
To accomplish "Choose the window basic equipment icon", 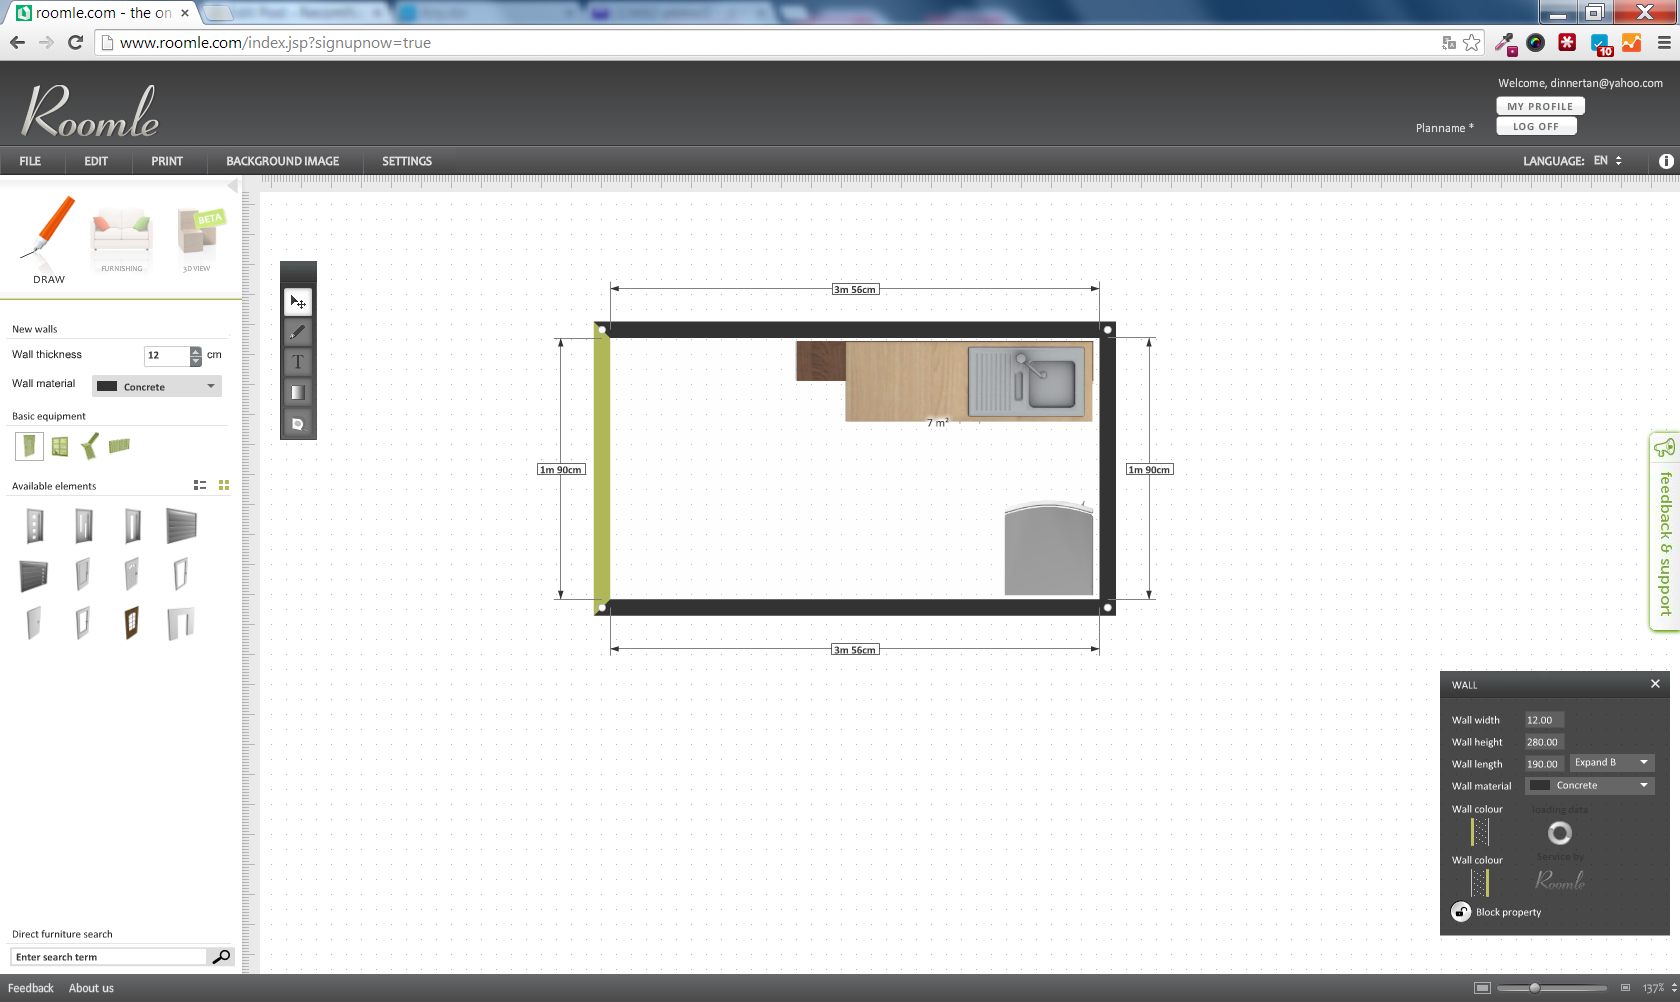I will (x=60, y=446).
